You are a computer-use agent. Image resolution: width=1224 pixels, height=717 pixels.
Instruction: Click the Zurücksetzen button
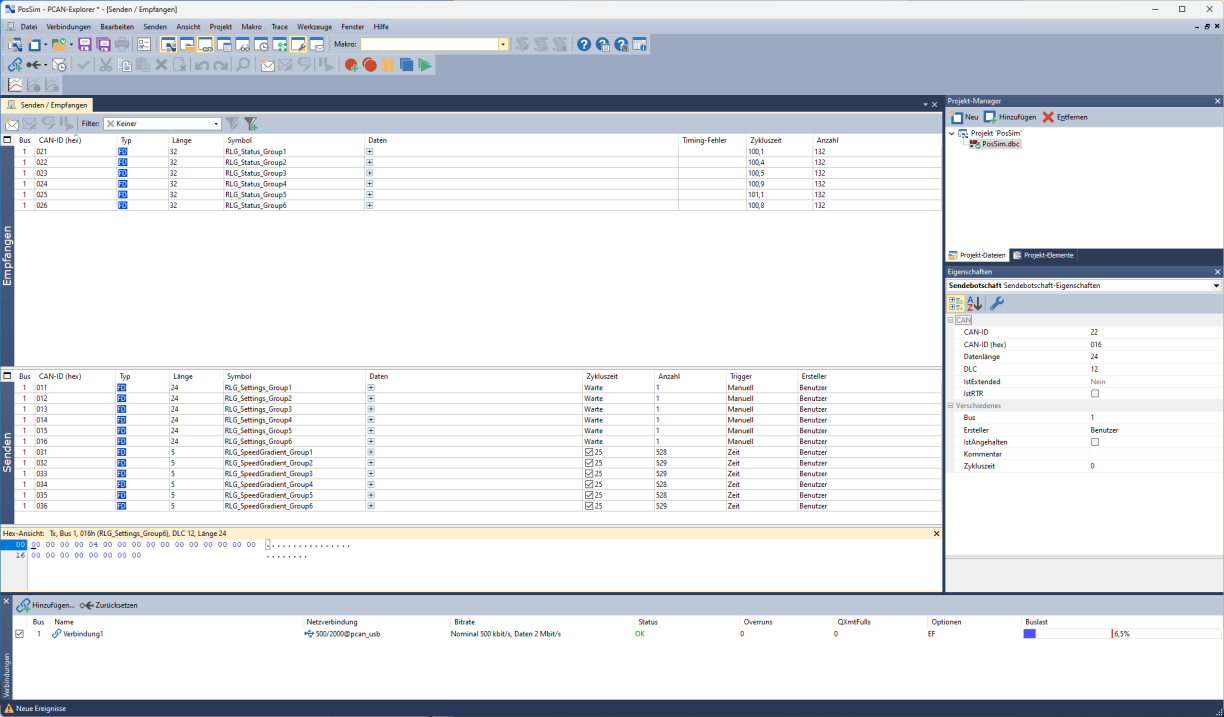109,606
